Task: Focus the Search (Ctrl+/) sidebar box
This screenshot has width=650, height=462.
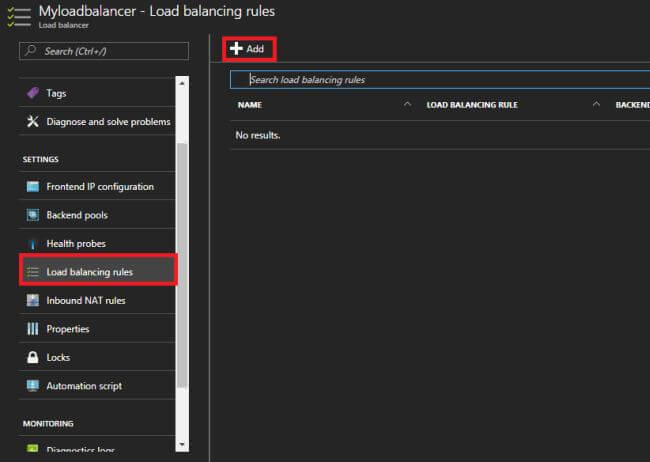Action: click(104, 51)
